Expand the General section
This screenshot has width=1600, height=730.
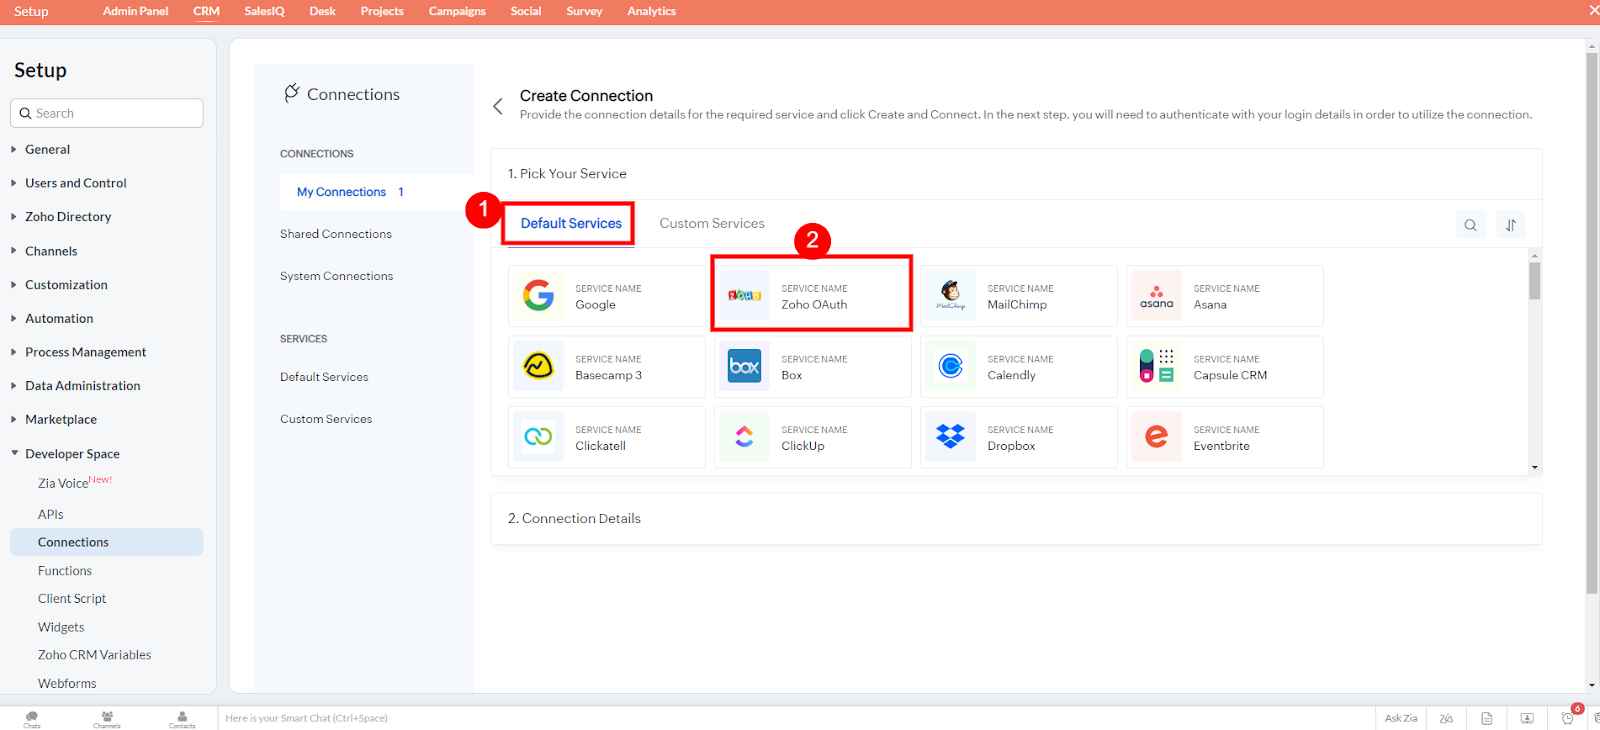click(x=47, y=149)
